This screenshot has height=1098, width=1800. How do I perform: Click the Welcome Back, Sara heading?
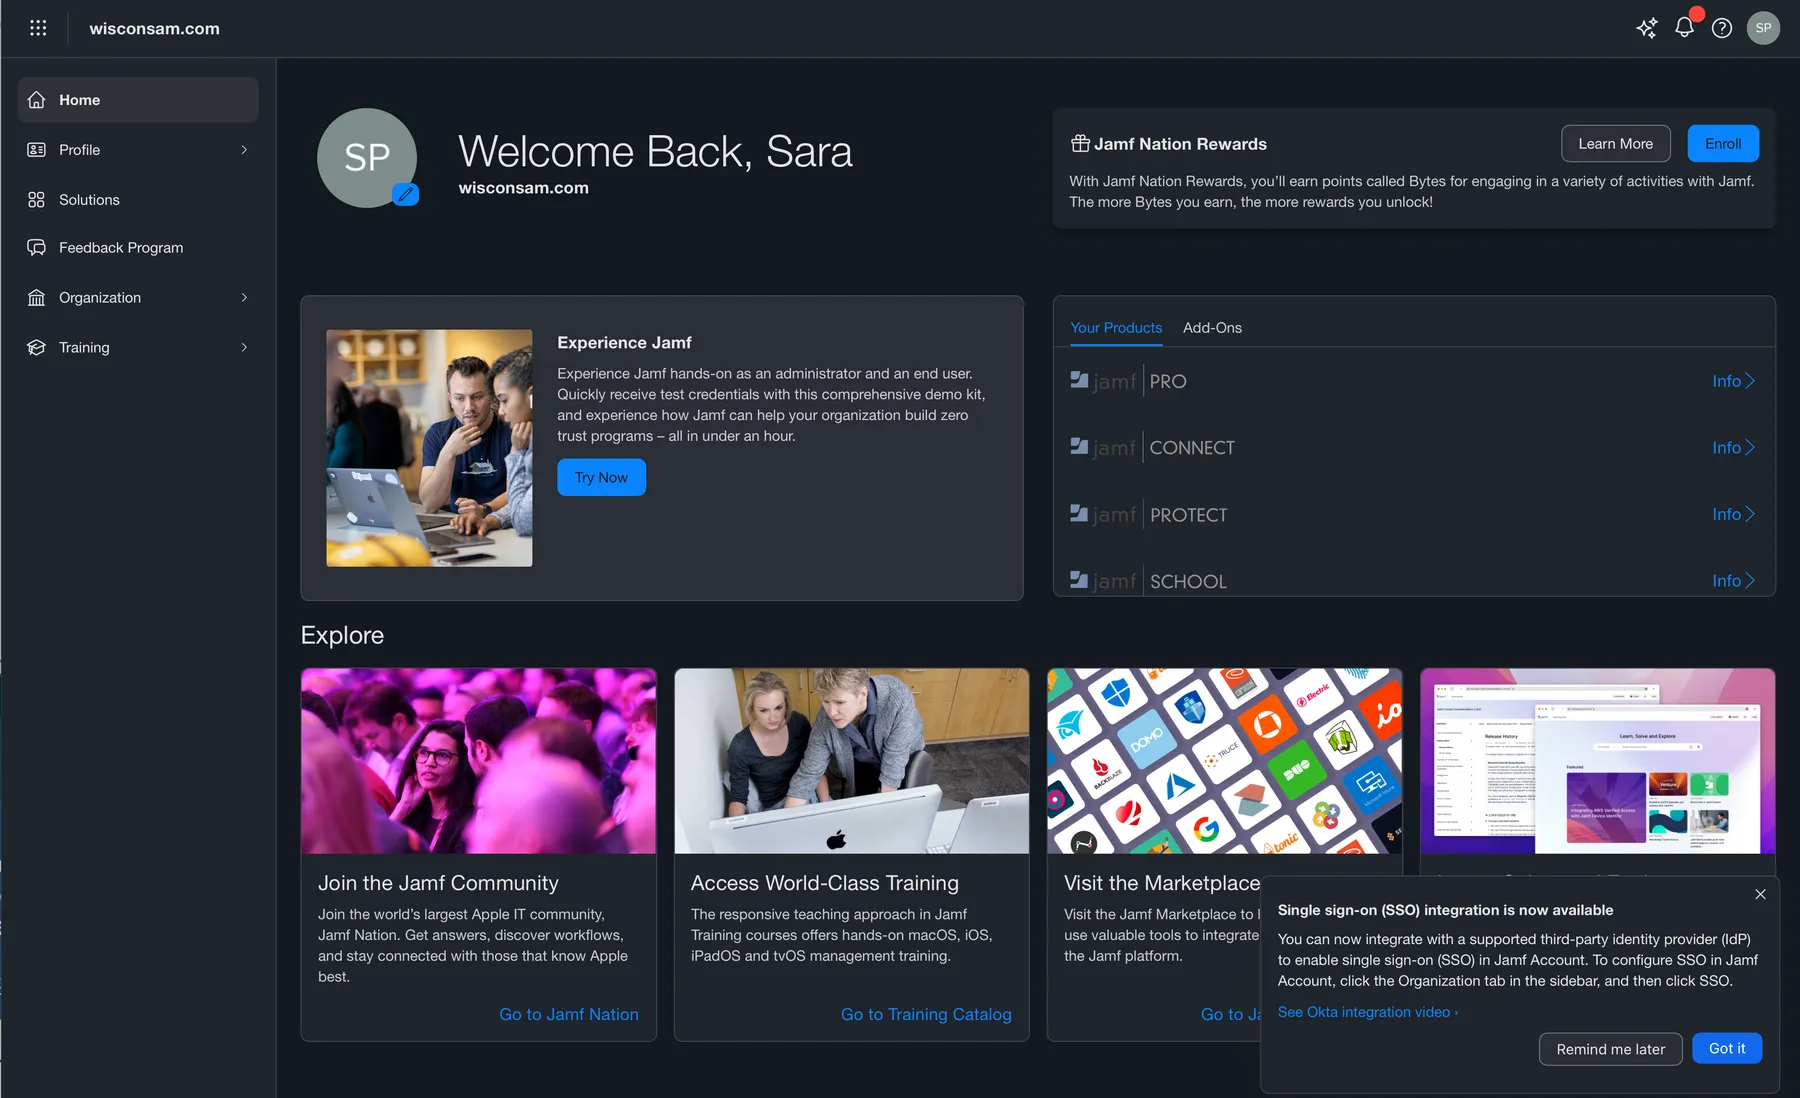pos(655,152)
